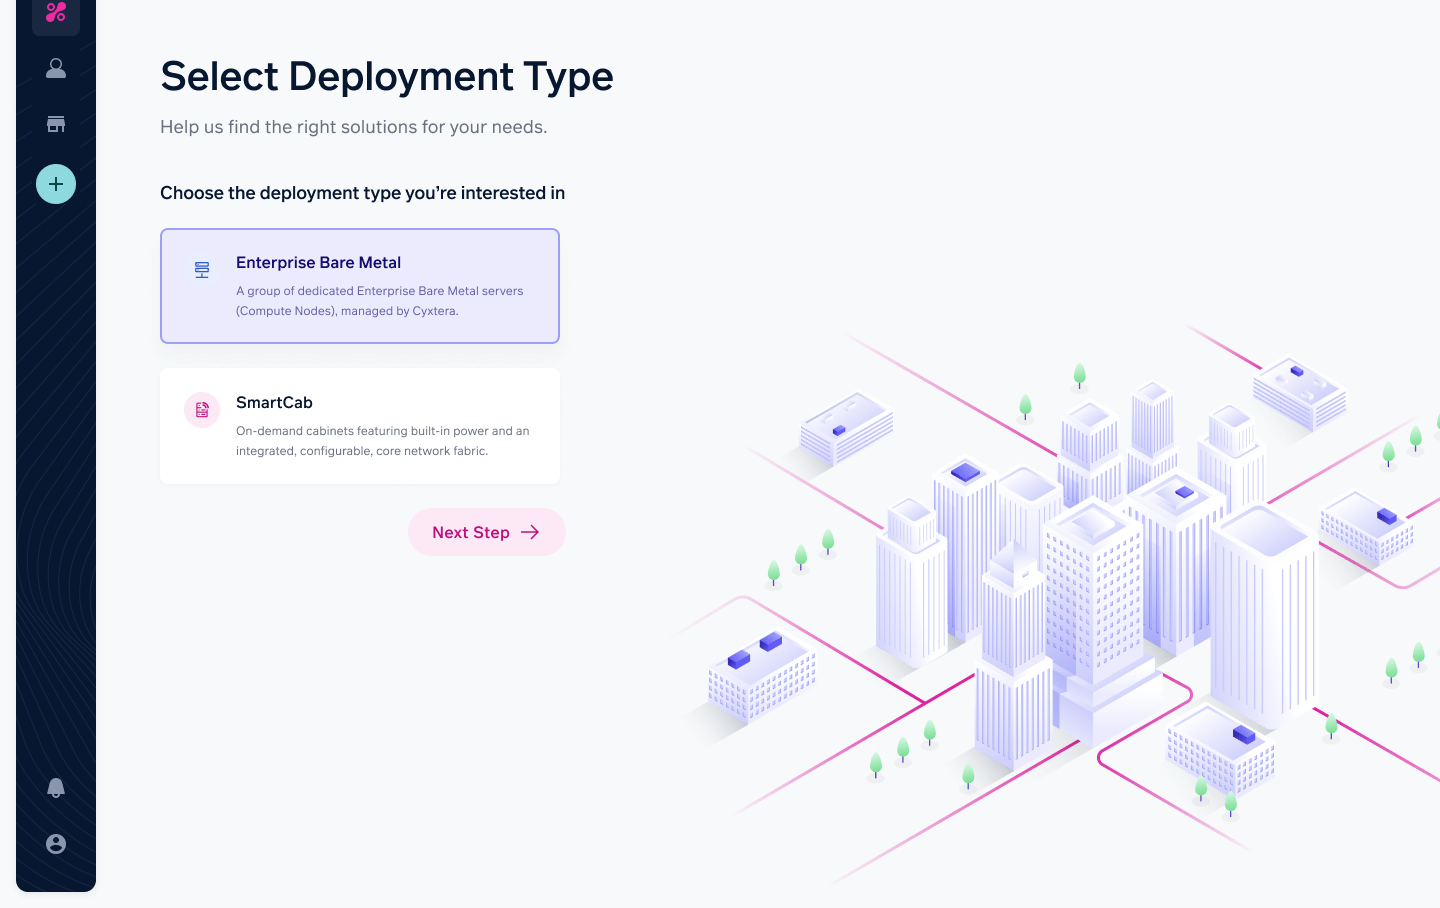Click the teal plus add button
Image resolution: width=1440 pixels, height=908 pixels.
56,184
